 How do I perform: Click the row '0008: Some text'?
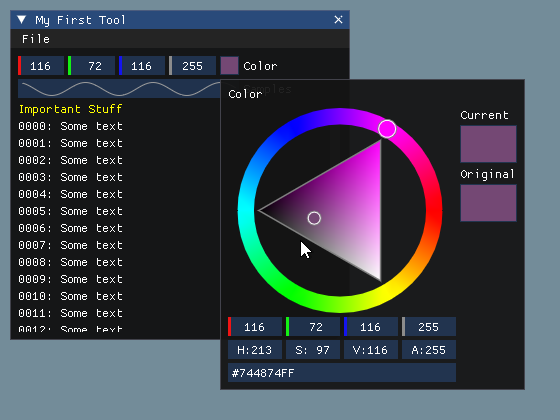click(70, 262)
